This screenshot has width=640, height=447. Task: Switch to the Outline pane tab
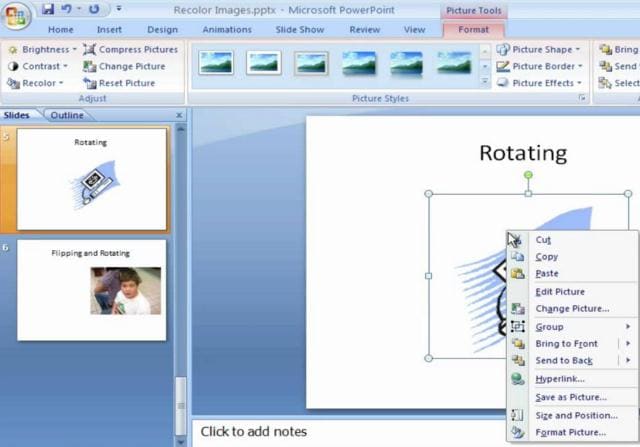[67, 115]
